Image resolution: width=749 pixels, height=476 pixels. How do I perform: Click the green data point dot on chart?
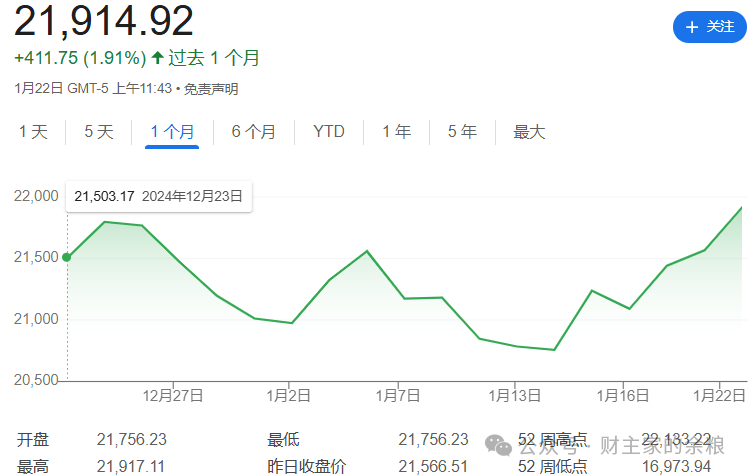67,257
